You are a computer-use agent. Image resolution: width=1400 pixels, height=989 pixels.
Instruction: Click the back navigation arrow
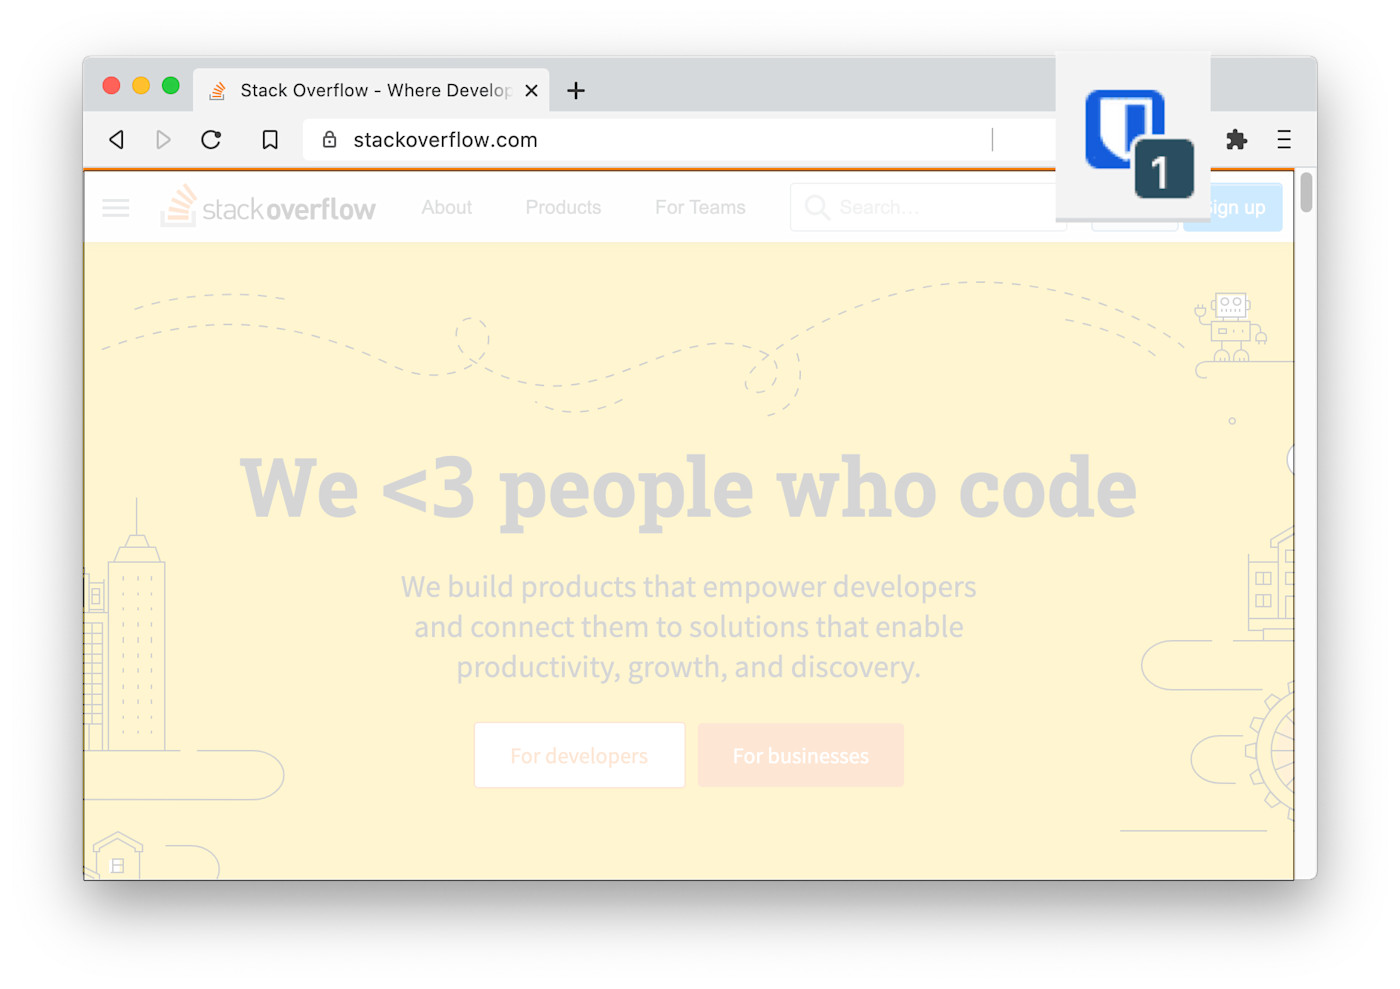[116, 139]
